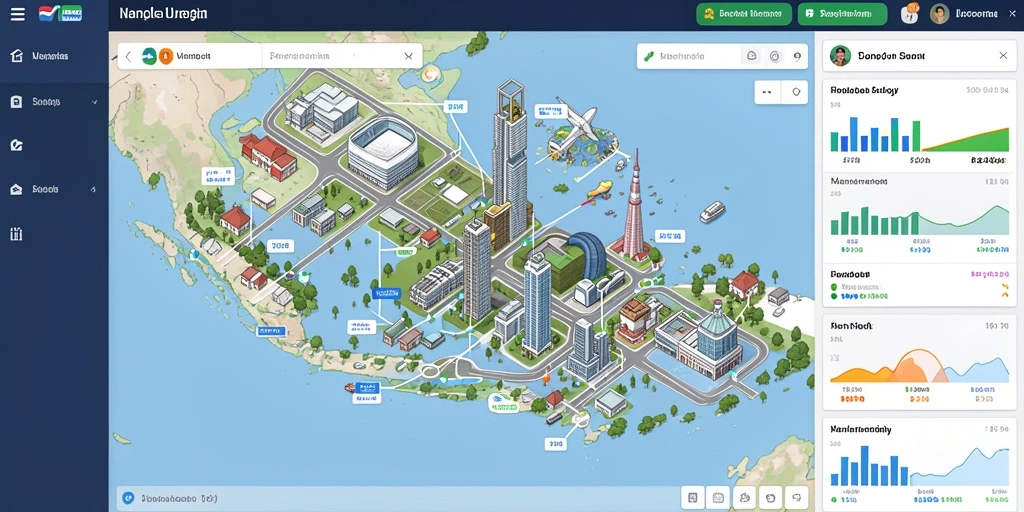Open the home icon in sidebar
Viewport: 1024px width, 512px height.
[17, 56]
